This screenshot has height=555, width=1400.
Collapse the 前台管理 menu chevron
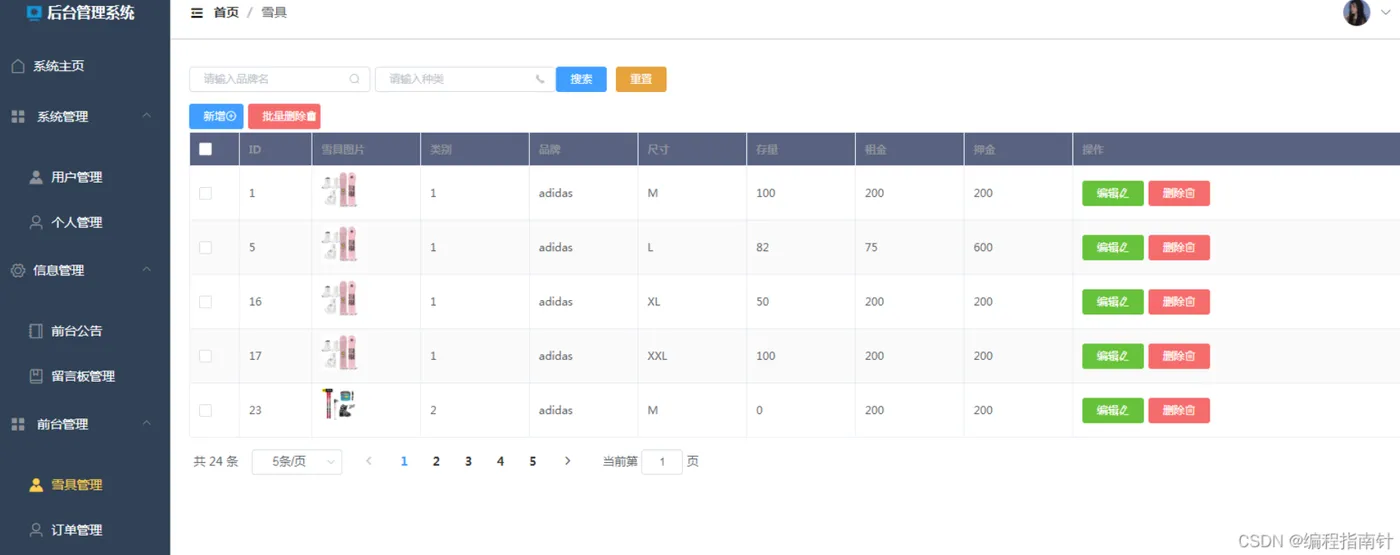(x=147, y=423)
